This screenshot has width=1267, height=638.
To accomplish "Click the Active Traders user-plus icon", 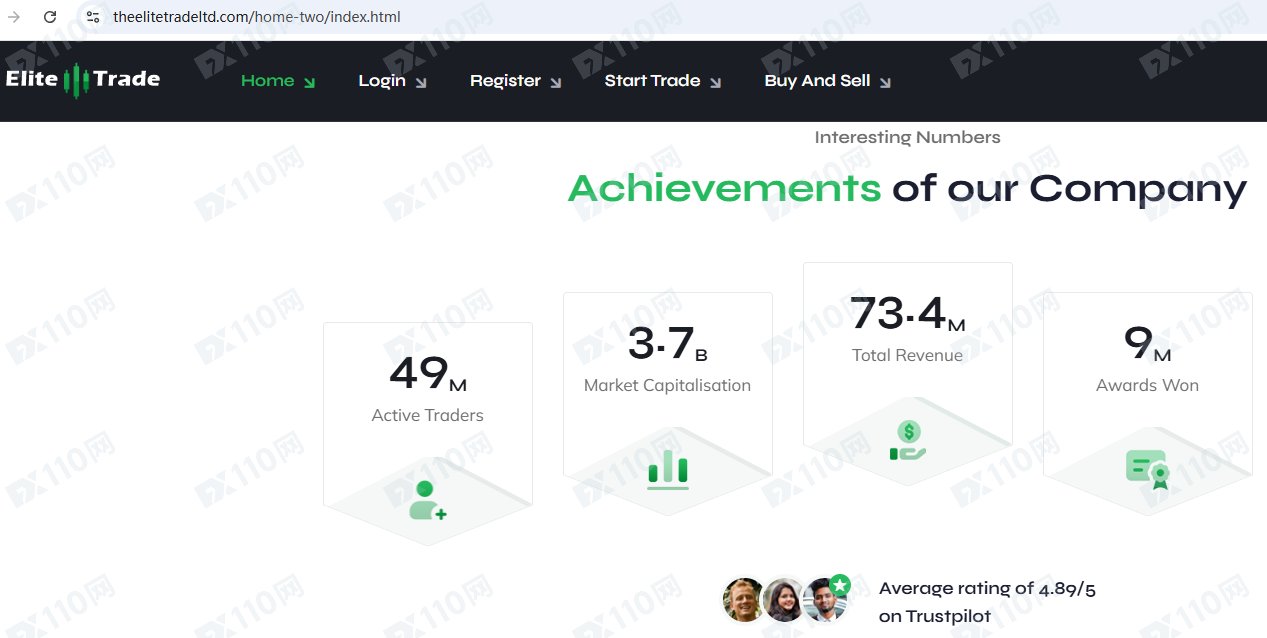I will click(x=427, y=500).
